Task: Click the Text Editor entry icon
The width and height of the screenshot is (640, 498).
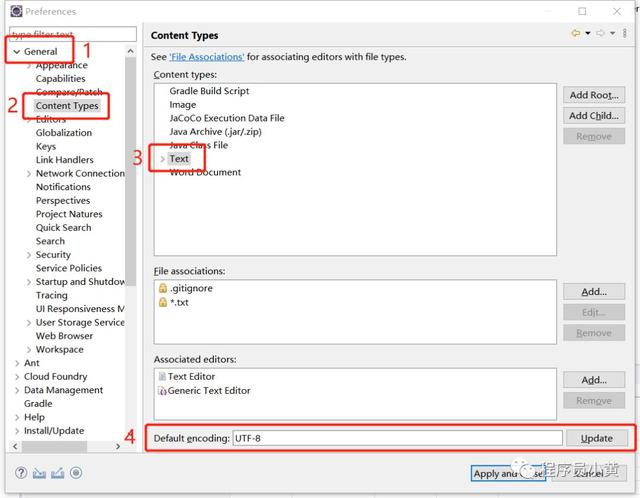Action: click(x=162, y=376)
